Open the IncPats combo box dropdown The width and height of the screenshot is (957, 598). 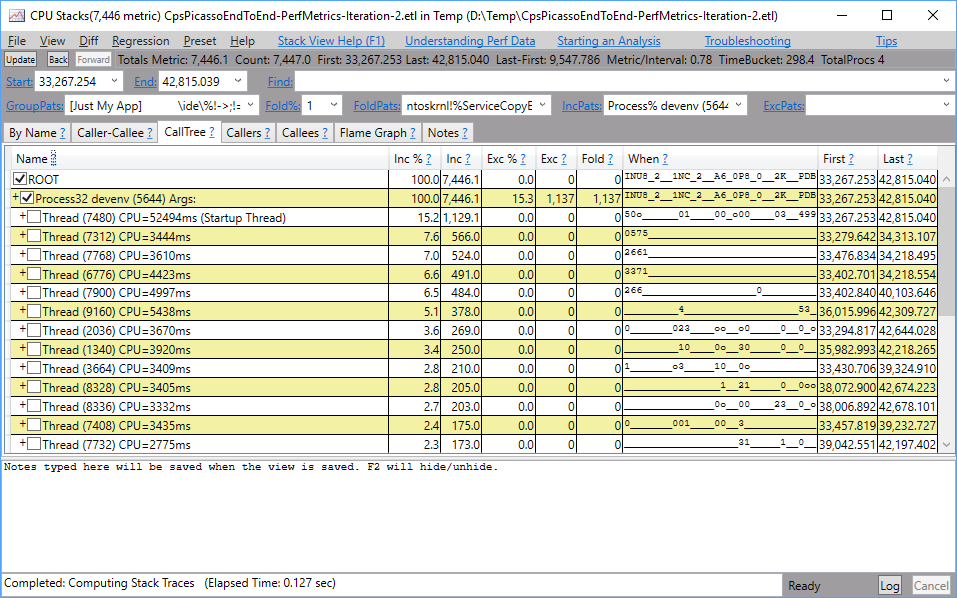pyautogui.click(x=737, y=105)
